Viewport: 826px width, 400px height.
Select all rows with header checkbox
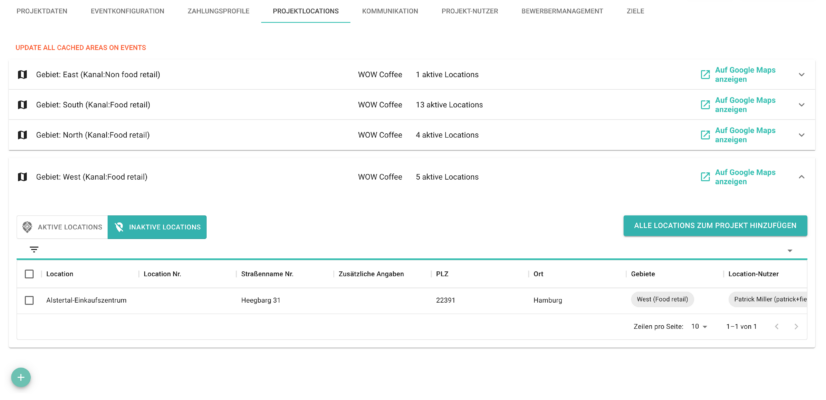29,274
